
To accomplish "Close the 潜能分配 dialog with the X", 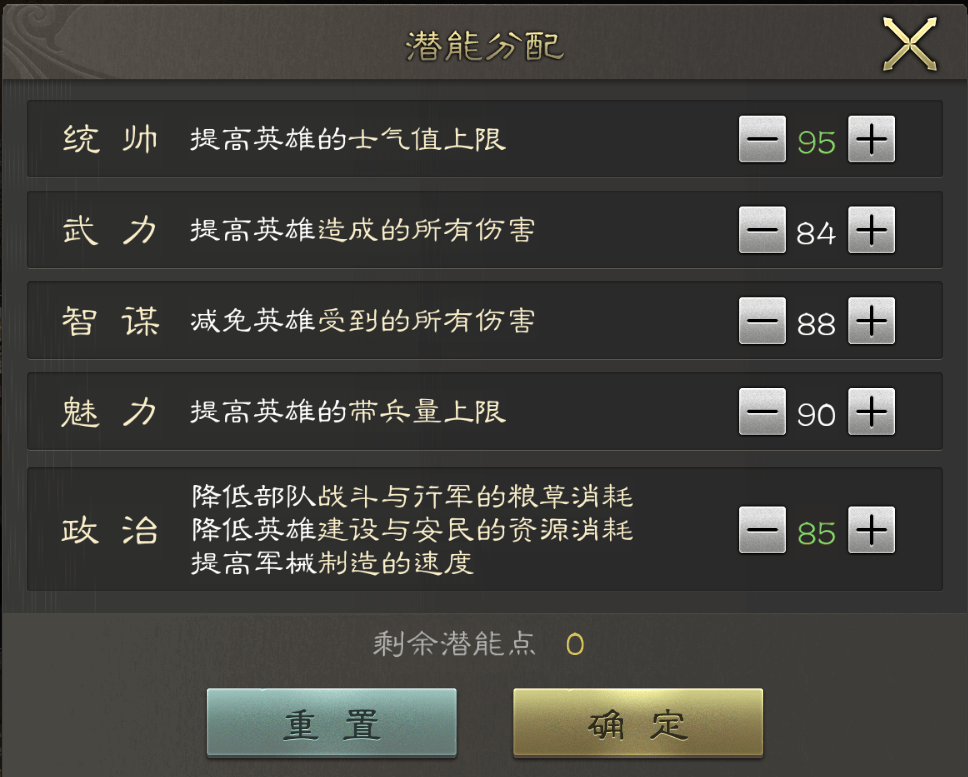I will coord(909,42).
